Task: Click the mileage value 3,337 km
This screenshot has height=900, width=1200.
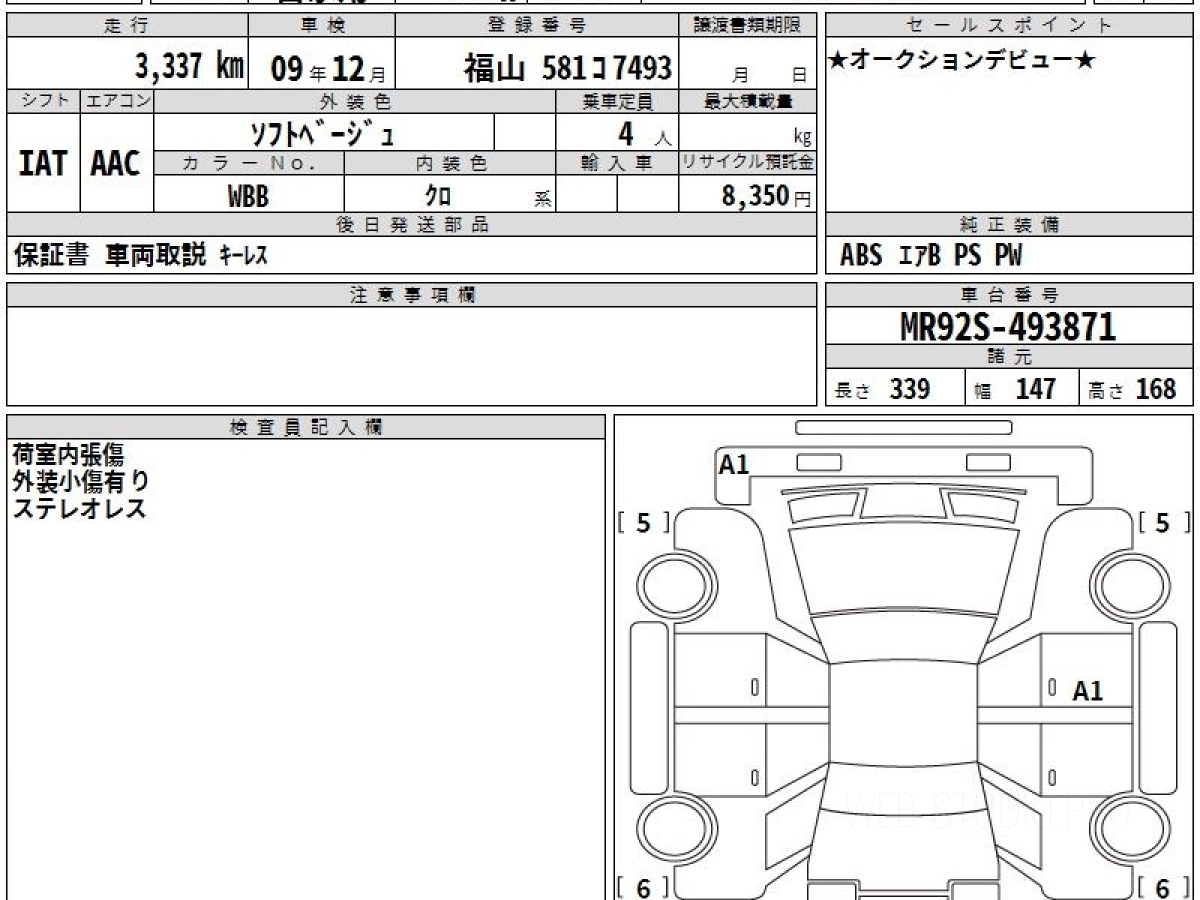Action: tap(190, 67)
